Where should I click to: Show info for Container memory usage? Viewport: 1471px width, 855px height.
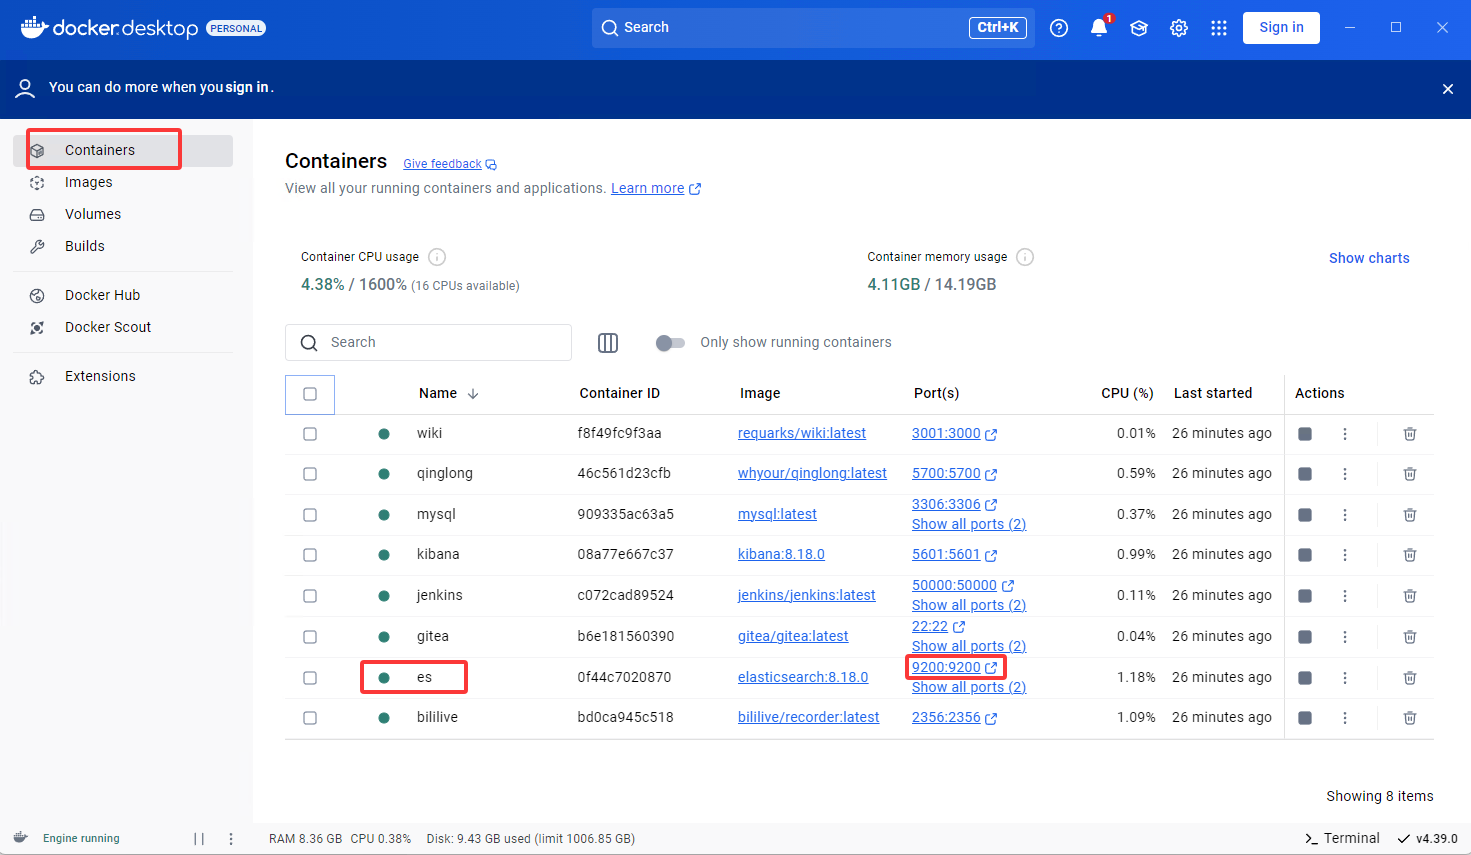tap(1025, 257)
